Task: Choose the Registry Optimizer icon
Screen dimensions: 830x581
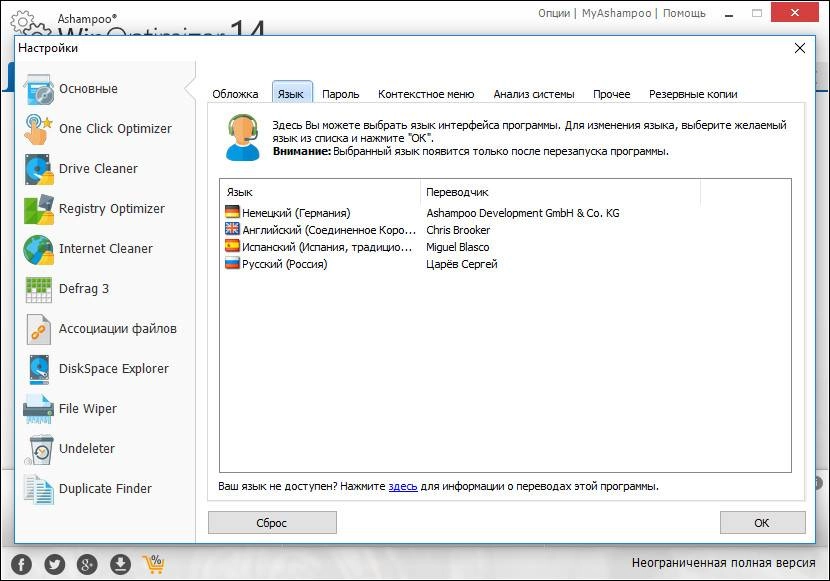Action: (39, 209)
